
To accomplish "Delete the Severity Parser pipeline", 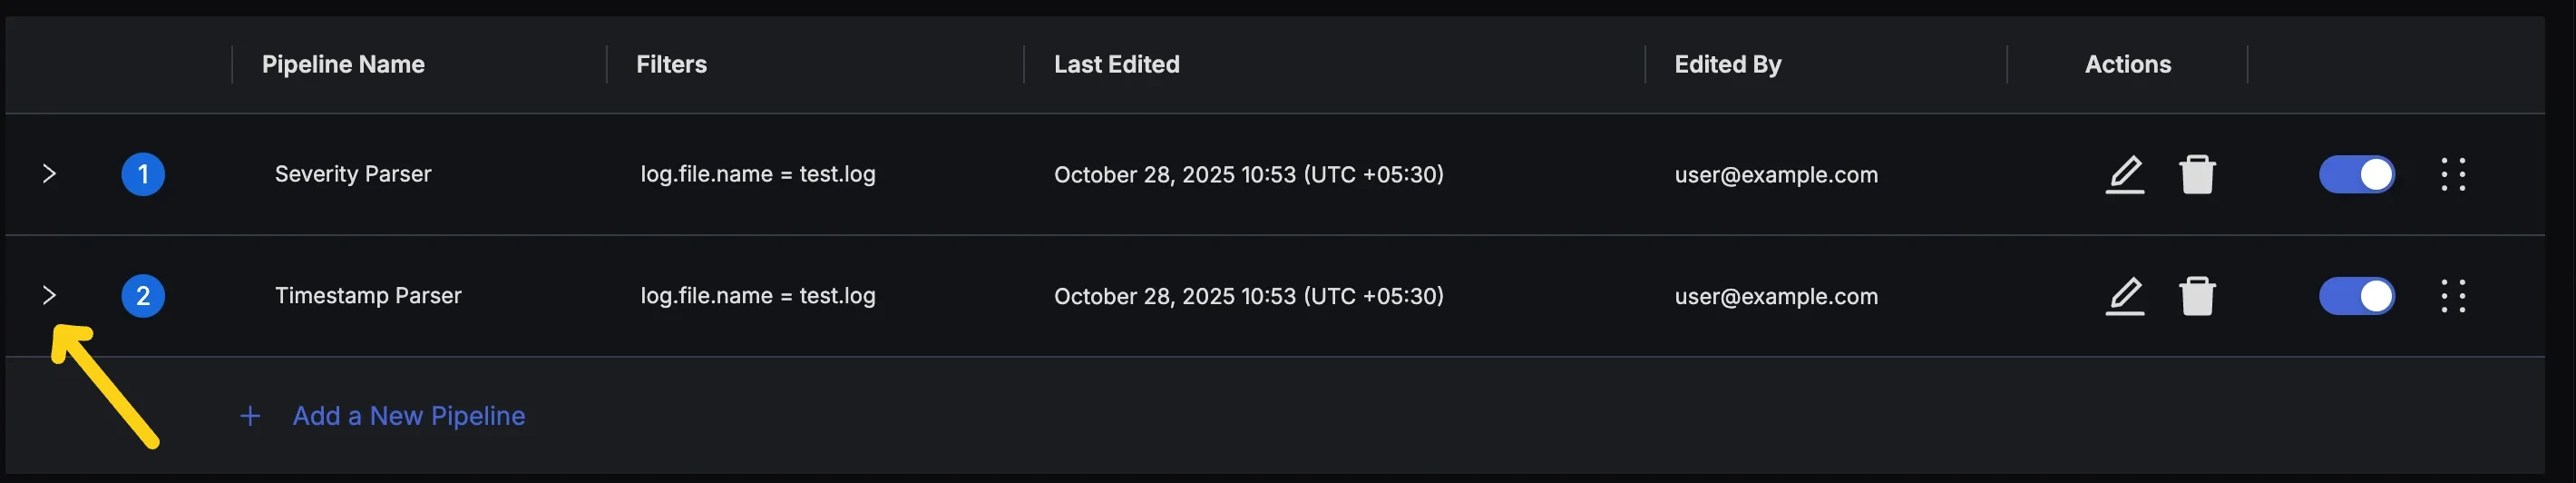I will 2196,175.
